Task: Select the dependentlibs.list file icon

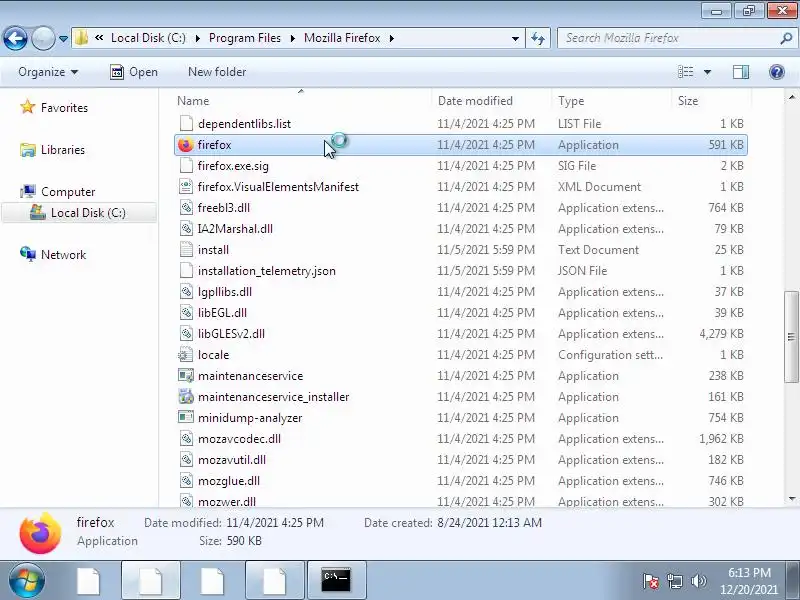Action: 186,123
